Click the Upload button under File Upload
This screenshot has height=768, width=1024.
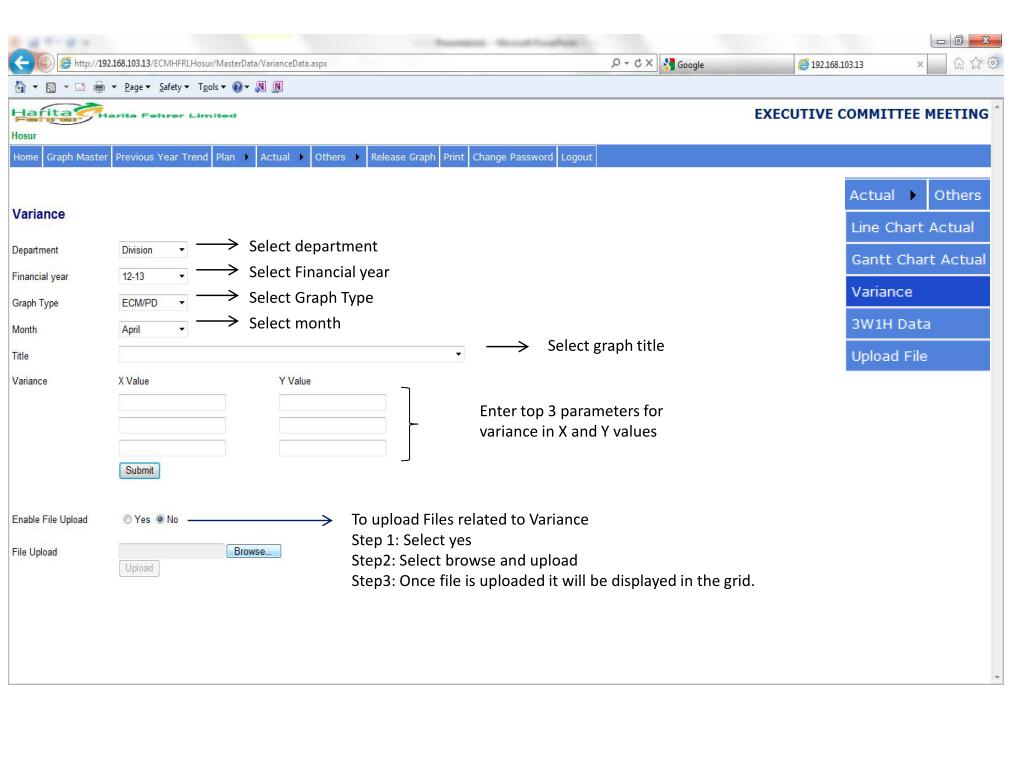(x=139, y=568)
